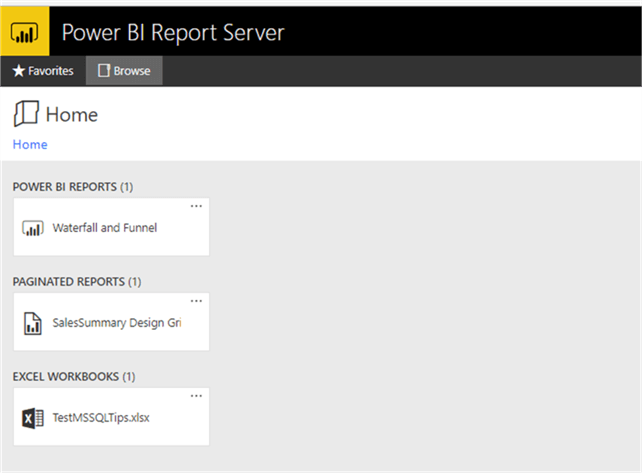Click the PAGINATED REPORTS (1) heading

(77, 282)
